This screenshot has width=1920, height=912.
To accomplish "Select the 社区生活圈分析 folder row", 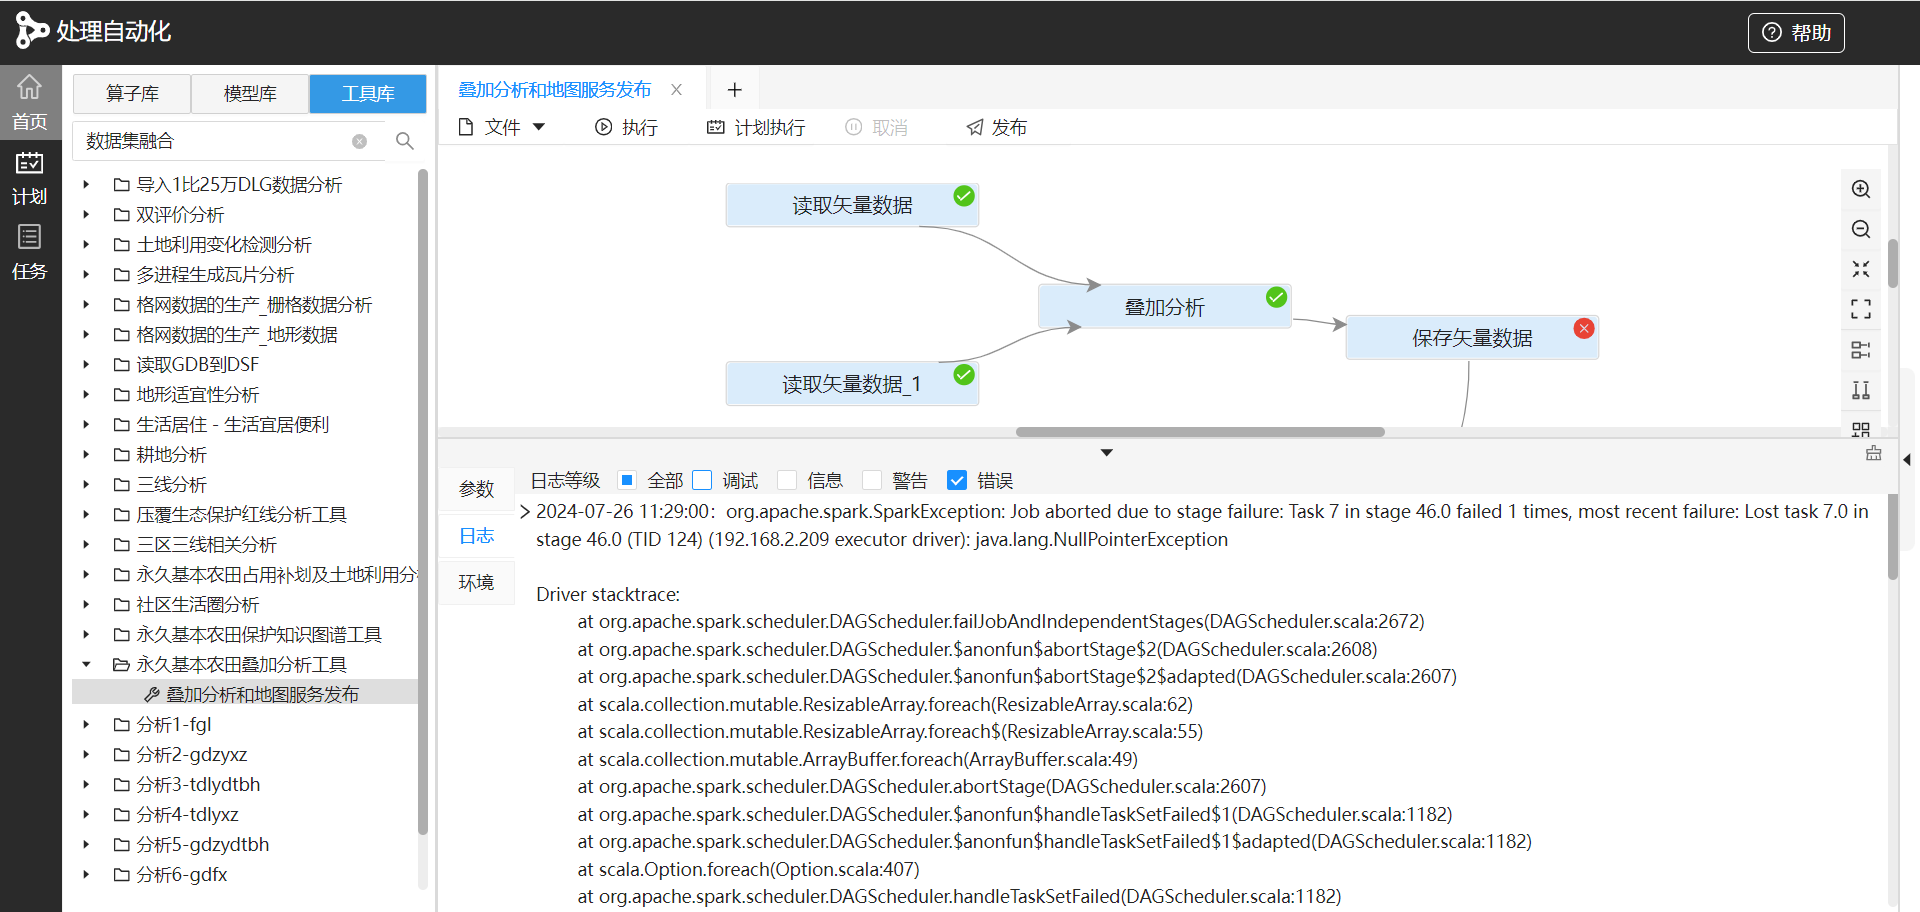I will [245, 604].
